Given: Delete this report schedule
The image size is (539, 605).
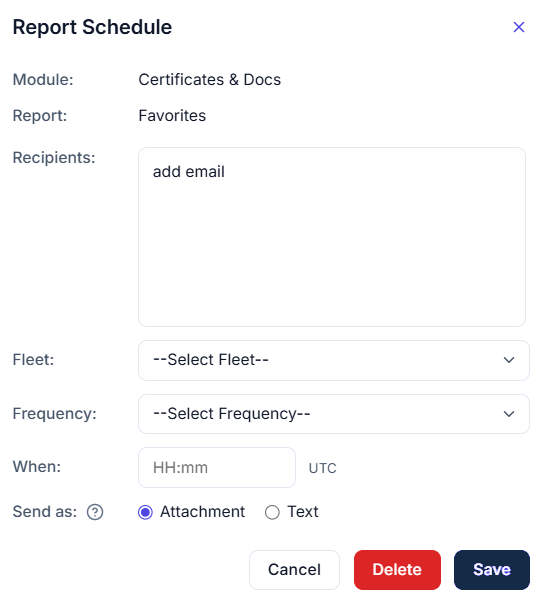Looking at the screenshot, I should [x=397, y=570].
